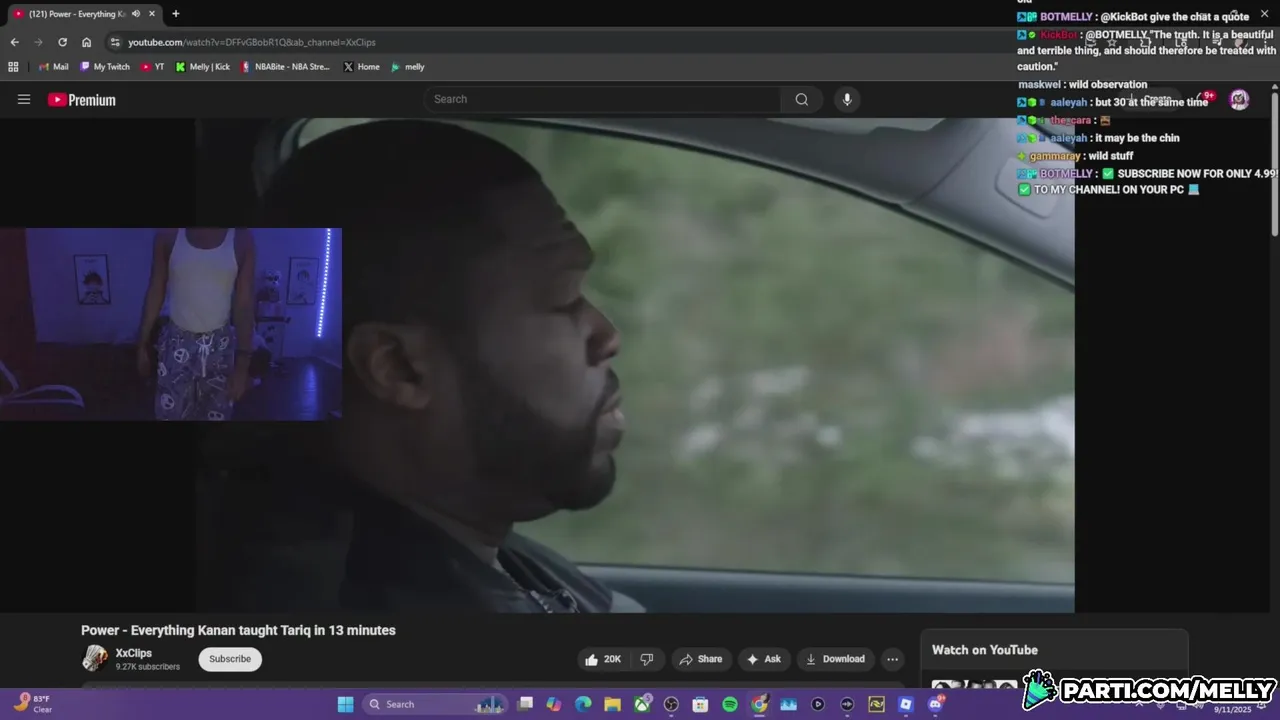
Task: Open the X Home bookmark
Action: (361, 67)
